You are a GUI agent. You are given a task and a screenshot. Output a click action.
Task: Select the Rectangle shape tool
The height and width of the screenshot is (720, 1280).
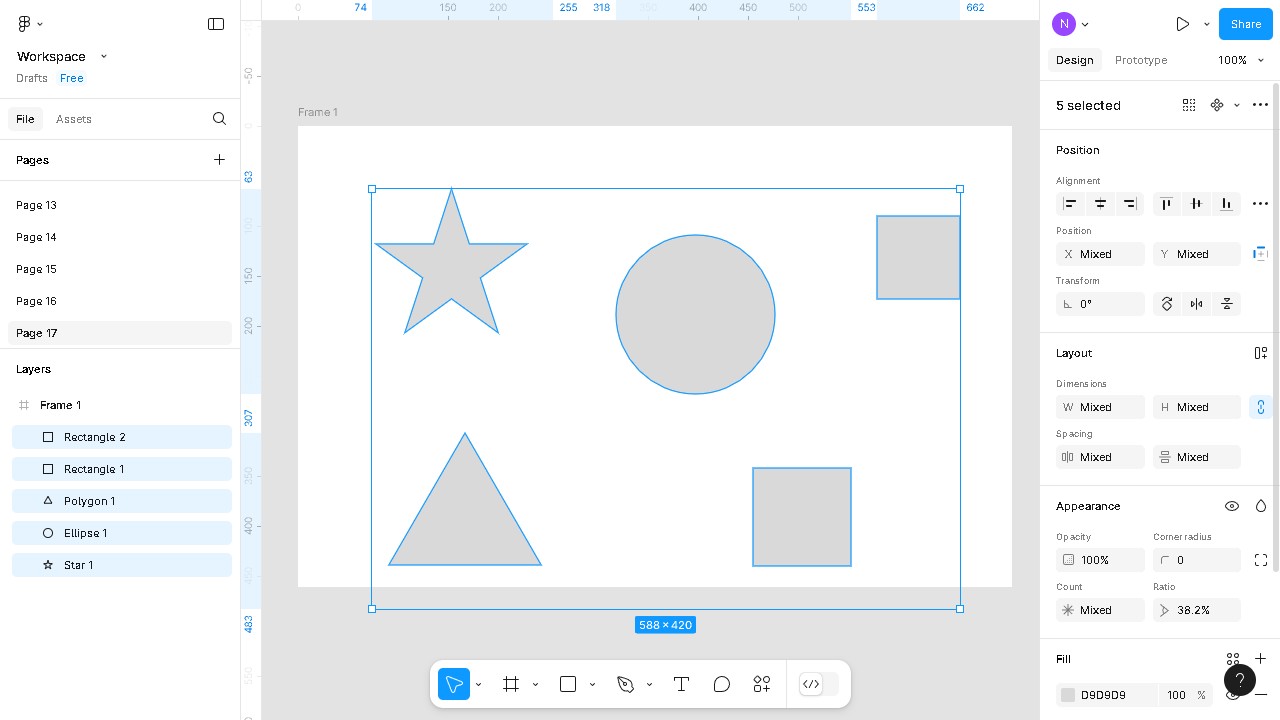pyautogui.click(x=567, y=684)
